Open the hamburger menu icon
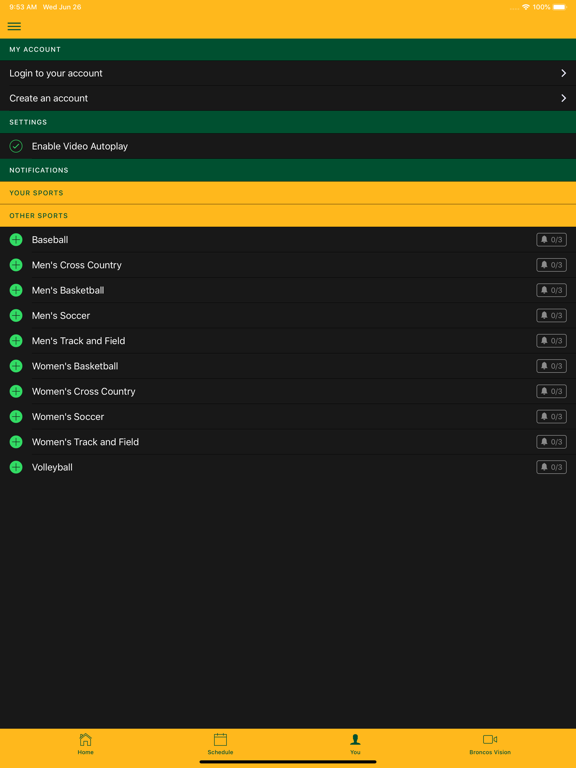The image size is (576, 768). pyautogui.click(x=14, y=26)
